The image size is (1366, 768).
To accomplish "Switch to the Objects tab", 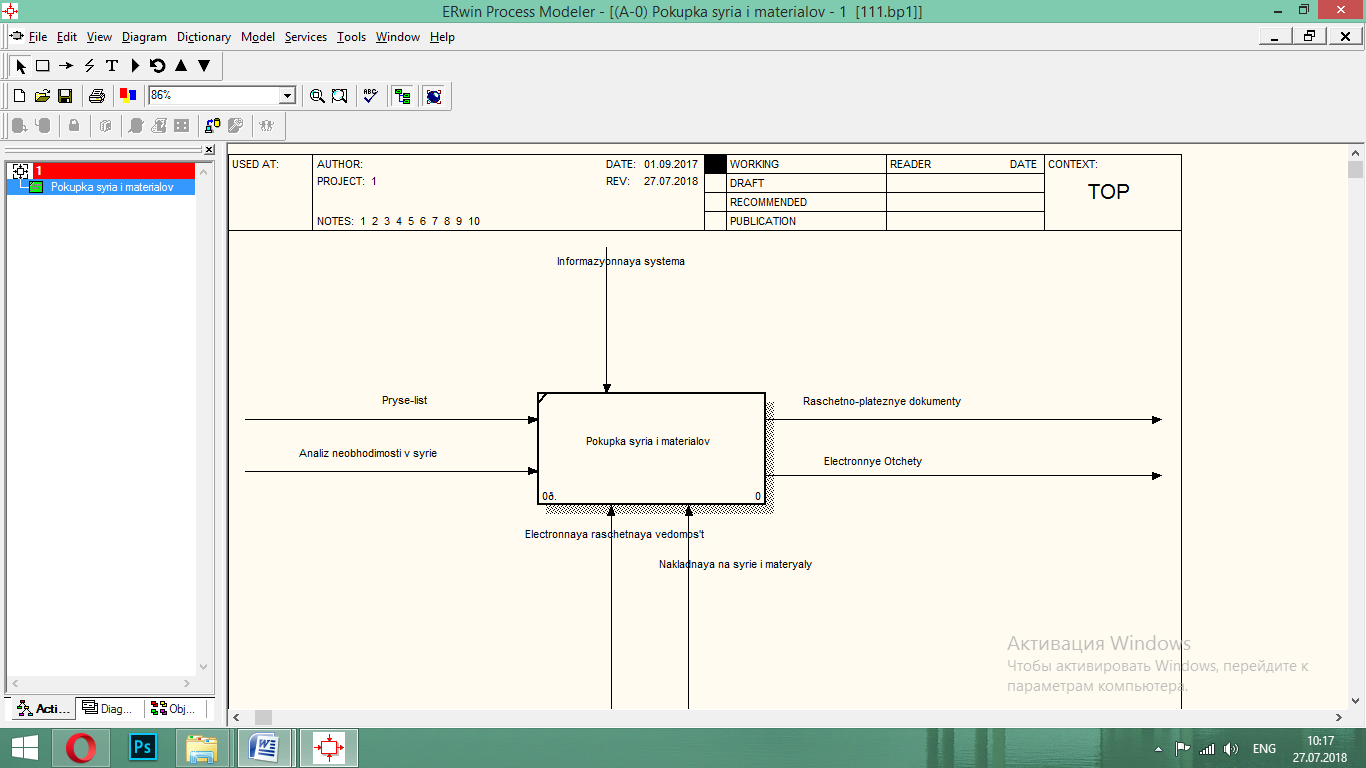I will click(x=175, y=709).
